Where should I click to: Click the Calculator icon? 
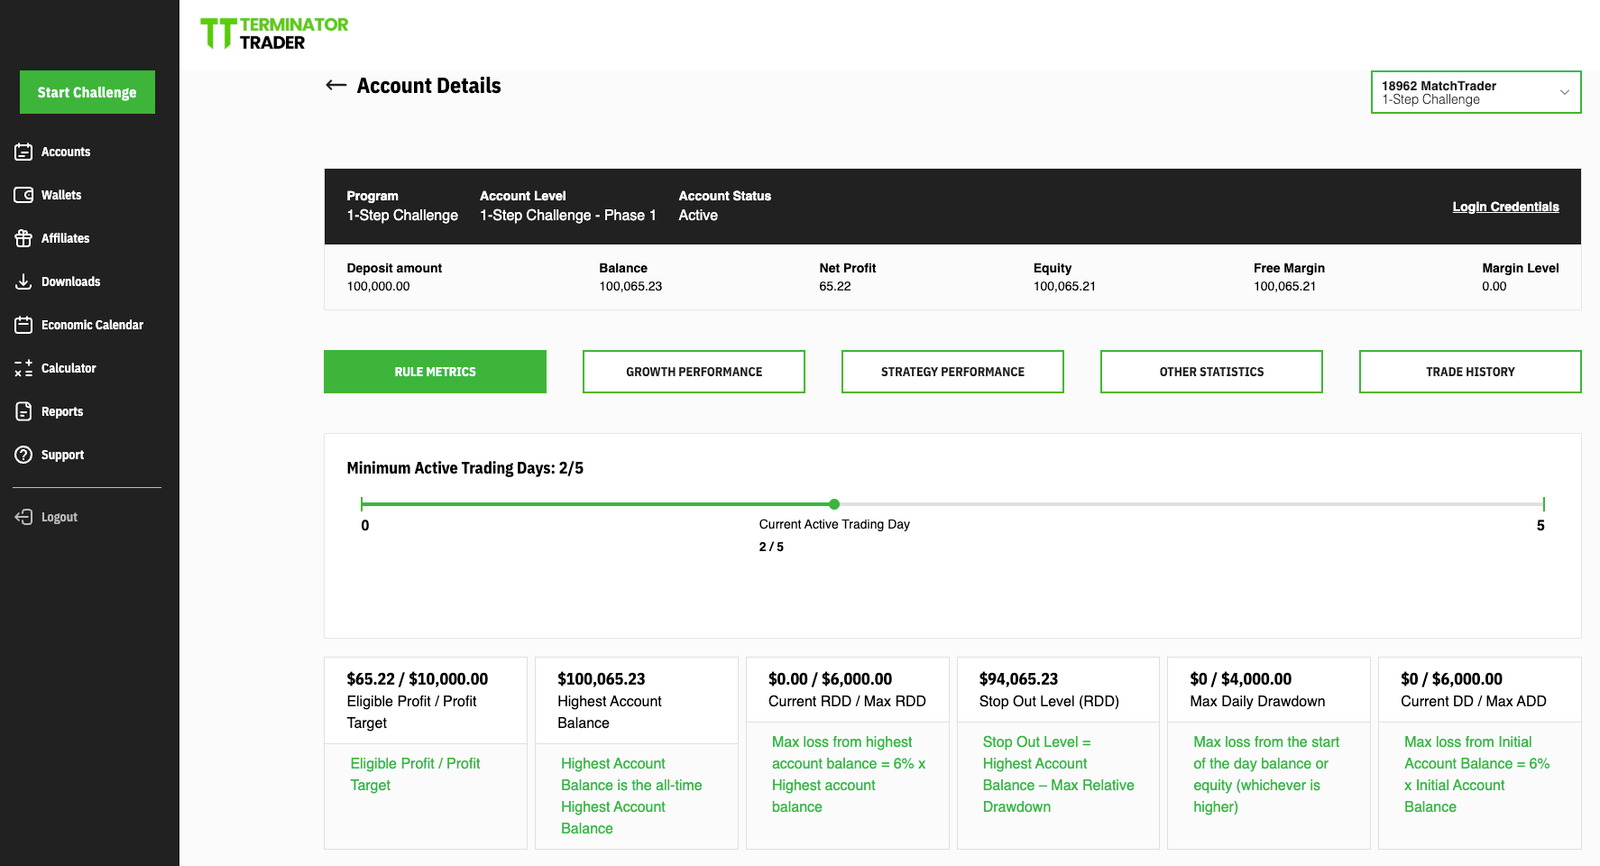point(24,368)
